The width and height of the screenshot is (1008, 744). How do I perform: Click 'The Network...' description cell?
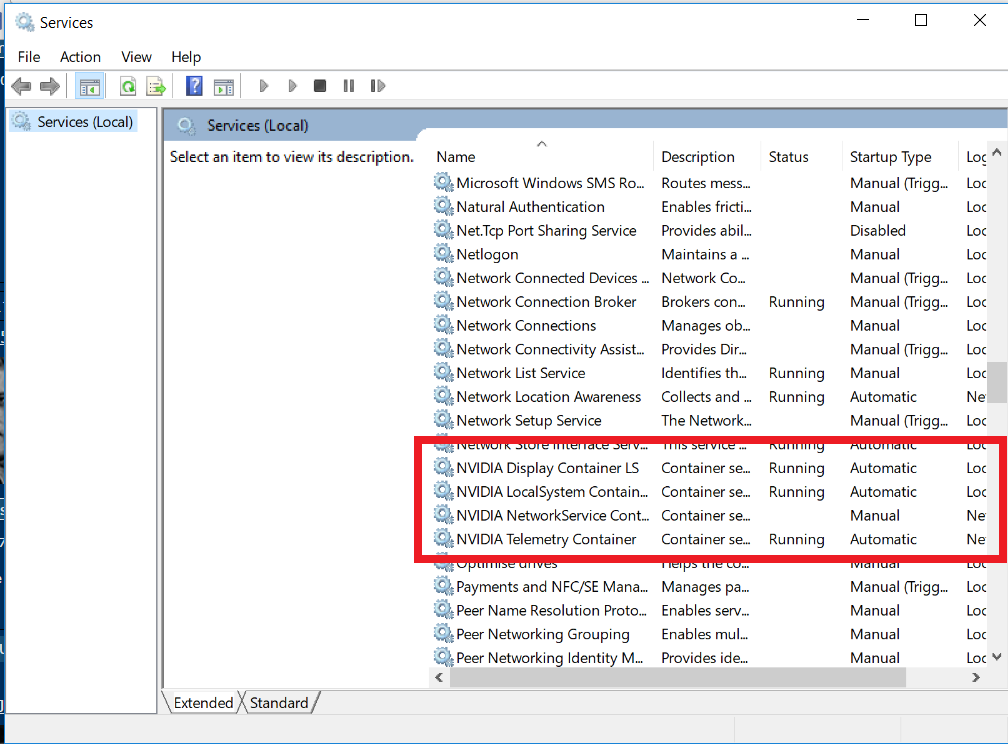tap(706, 421)
